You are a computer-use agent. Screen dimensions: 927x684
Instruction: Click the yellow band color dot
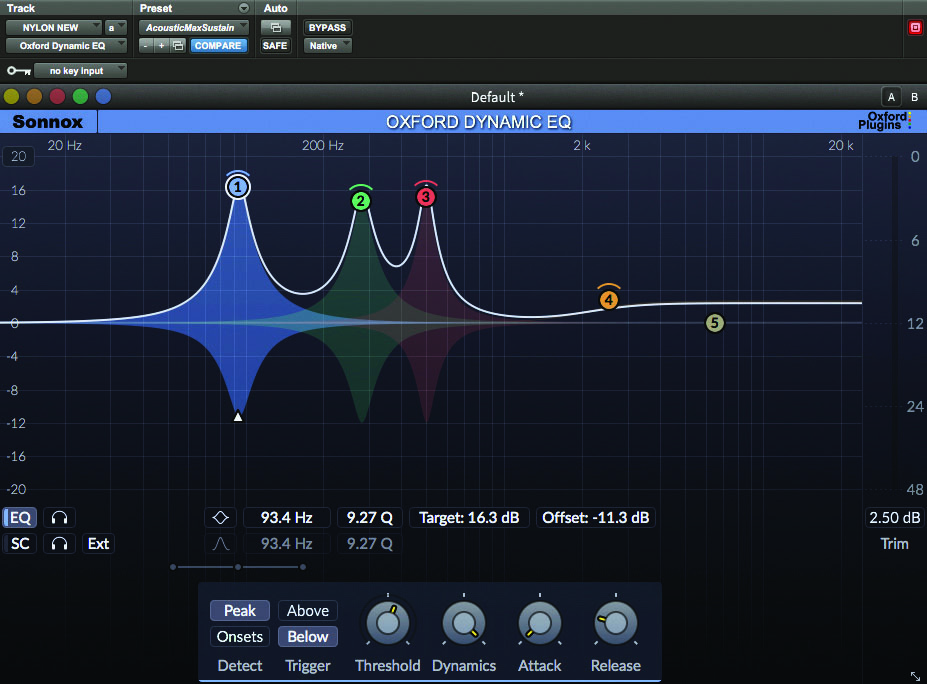[x=11, y=96]
